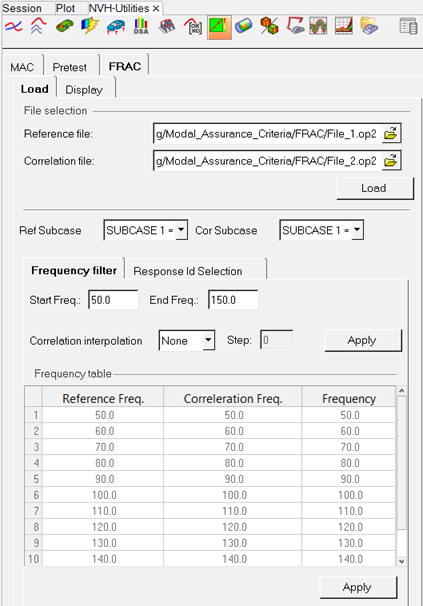This screenshot has width=423, height=606.
Task: Click the red and blue crossing curves icon
Action: [x=13, y=27]
